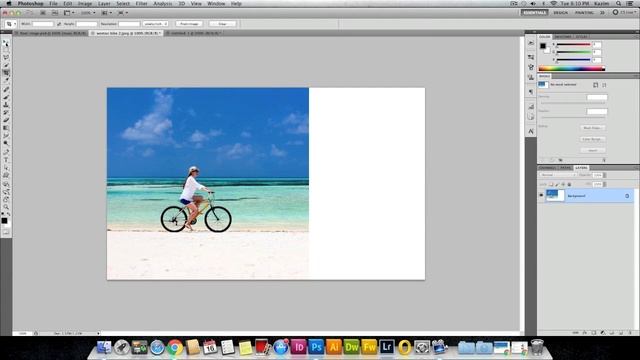Screen dimensions: 640x360
Task: Switch to the Painting workspace
Action: point(584,13)
